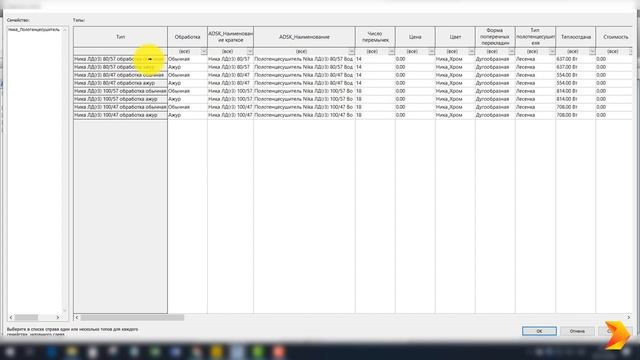The image size is (640, 360).
Task: Click the types table horizontal scrollbar thumb
Action: 132,317
